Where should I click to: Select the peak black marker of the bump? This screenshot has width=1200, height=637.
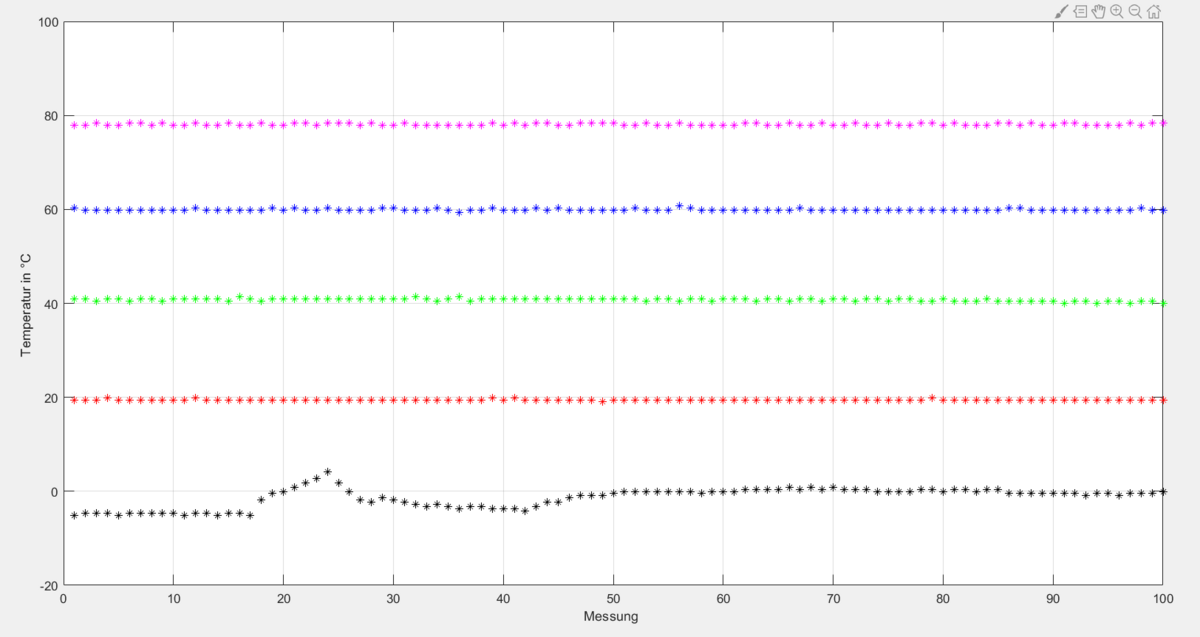pyautogui.click(x=327, y=472)
